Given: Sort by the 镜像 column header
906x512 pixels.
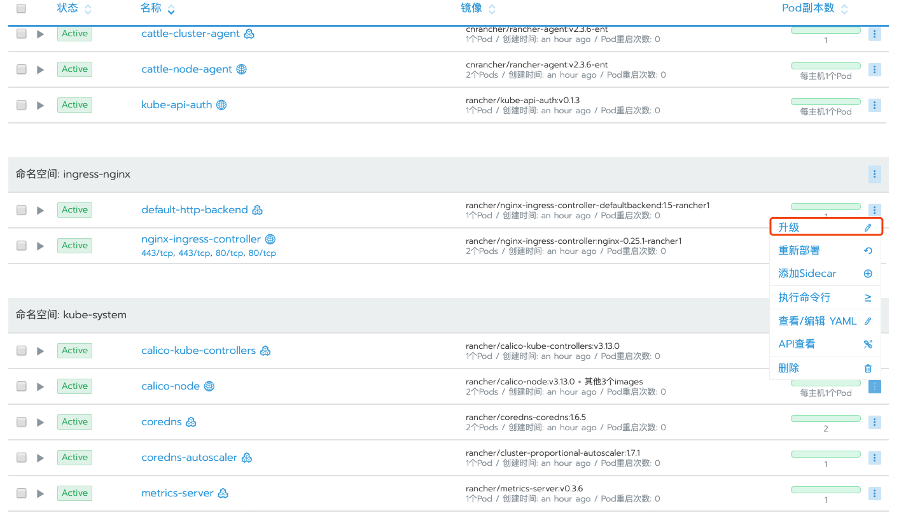Looking at the screenshot, I should tap(478, 8).
